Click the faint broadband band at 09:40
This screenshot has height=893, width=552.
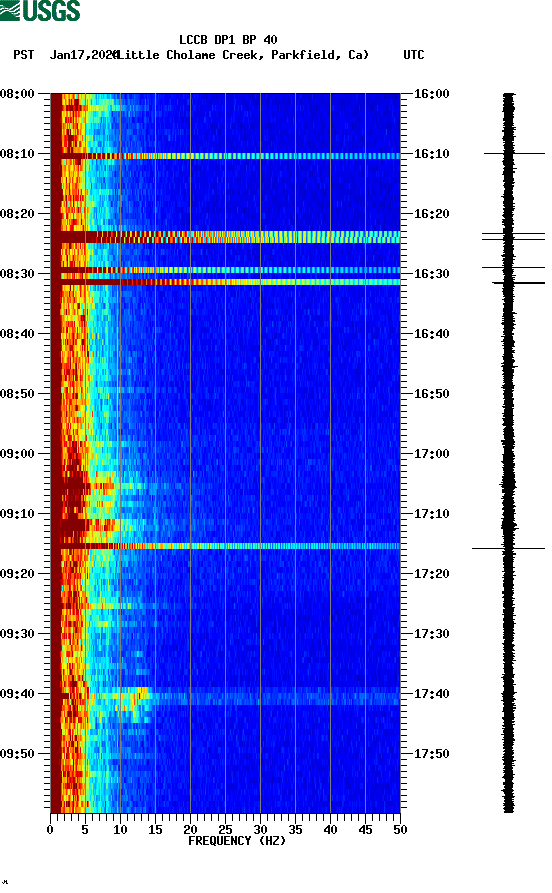pyautogui.click(x=225, y=696)
